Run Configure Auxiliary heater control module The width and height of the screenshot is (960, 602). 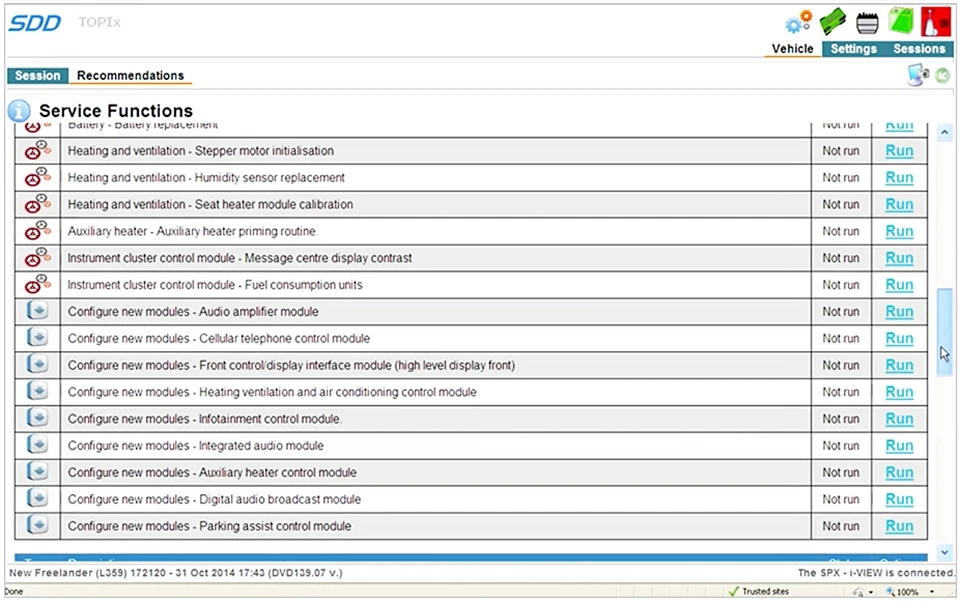click(x=899, y=473)
